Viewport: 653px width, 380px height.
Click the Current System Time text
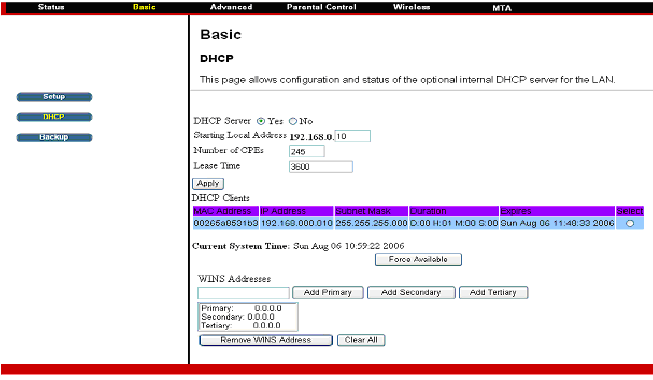coord(298,246)
